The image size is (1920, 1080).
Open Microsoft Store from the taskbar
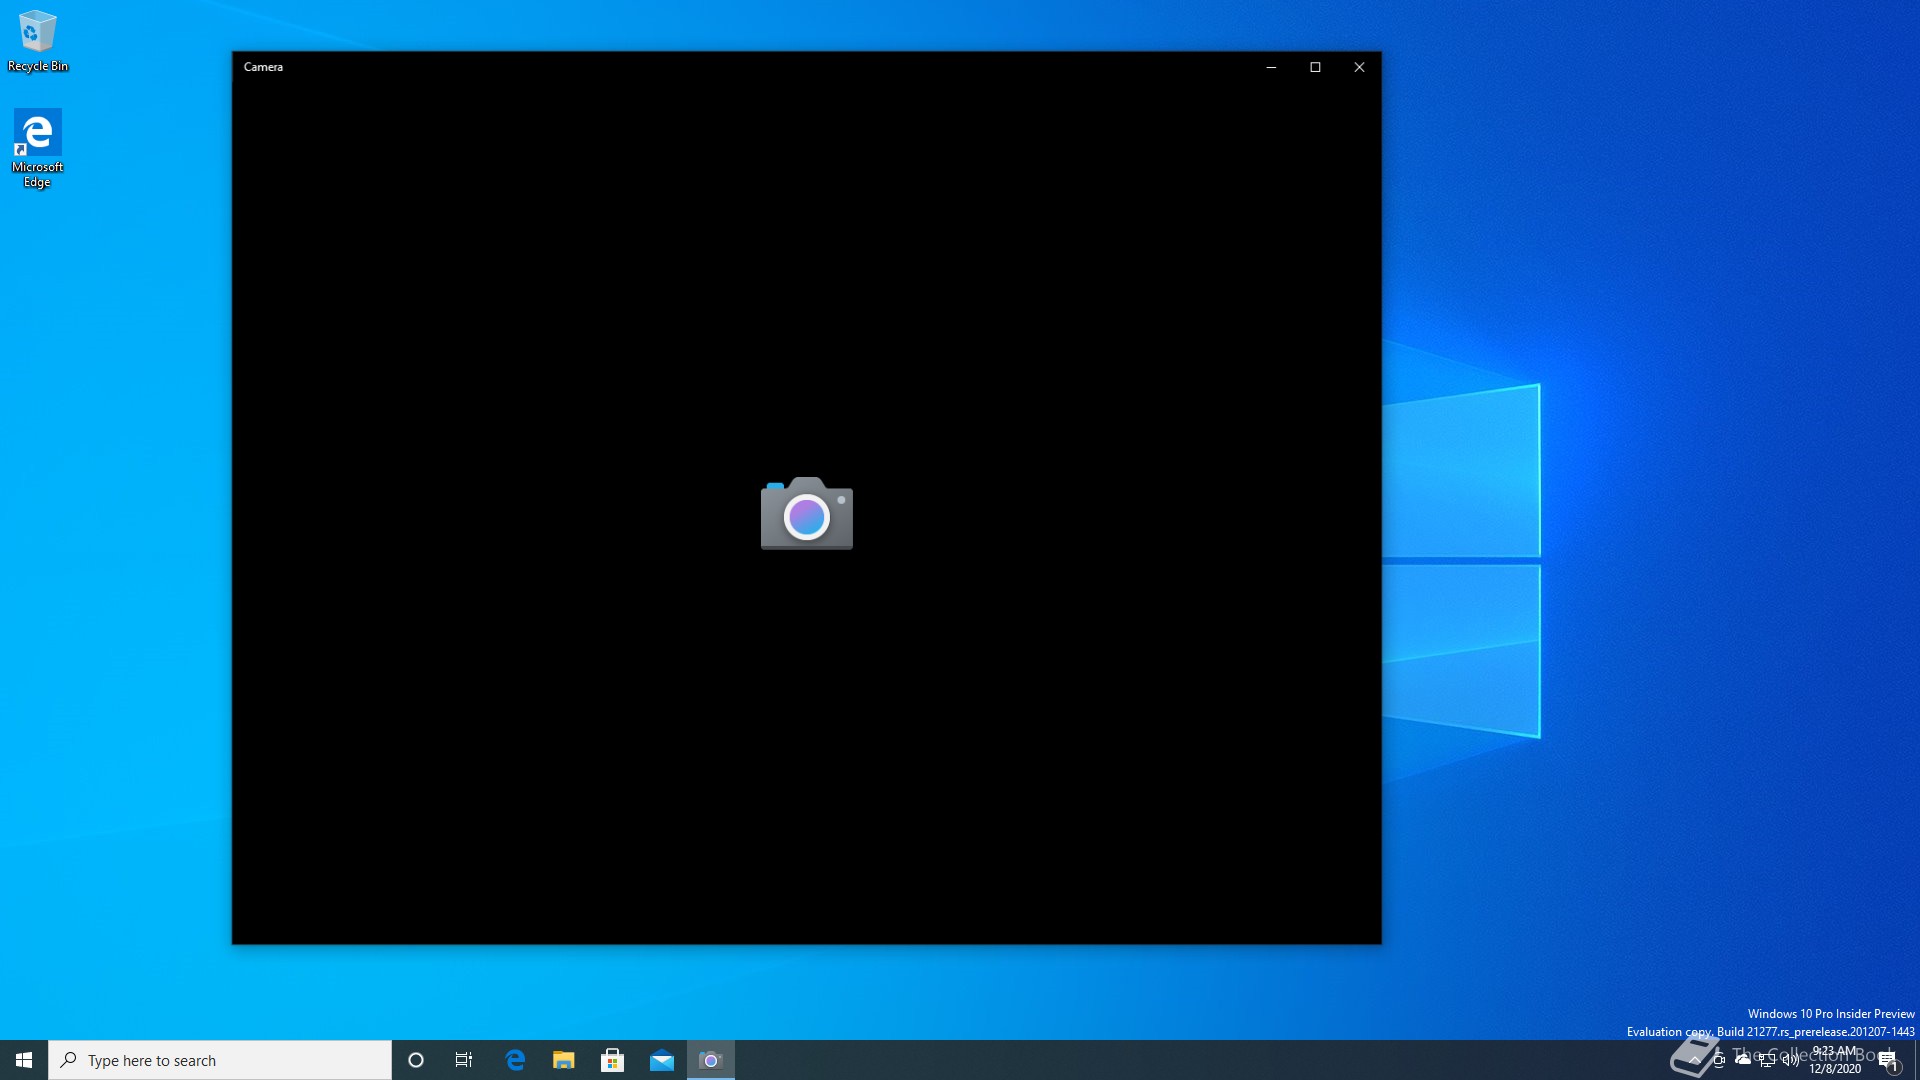[x=613, y=1060]
